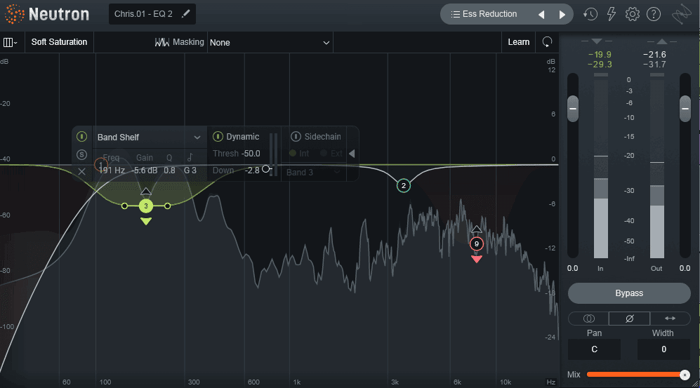The image size is (700, 388).
Task: Click the 0.8 Q value
Action: (169, 170)
